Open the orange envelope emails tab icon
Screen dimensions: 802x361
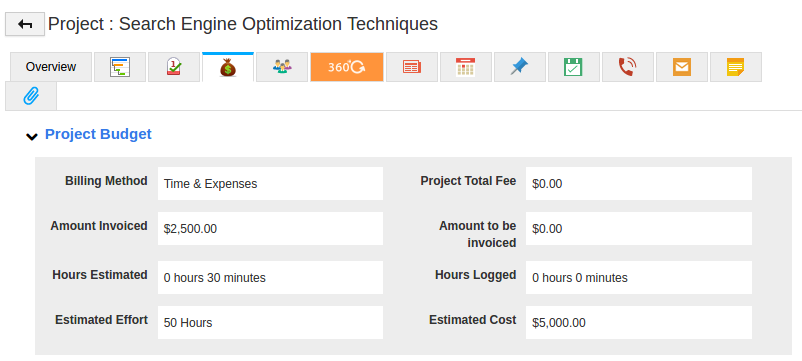click(682, 67)
